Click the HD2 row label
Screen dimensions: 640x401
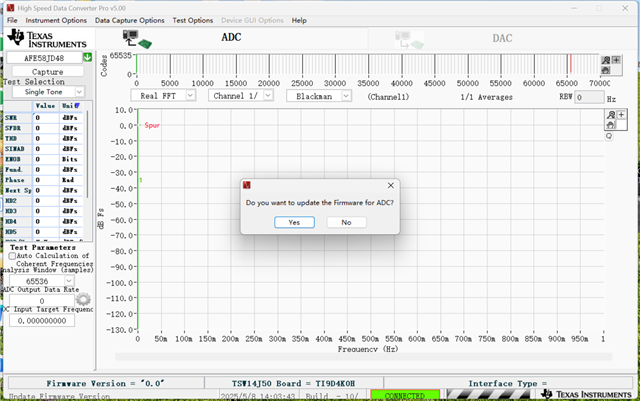(18, 201)
